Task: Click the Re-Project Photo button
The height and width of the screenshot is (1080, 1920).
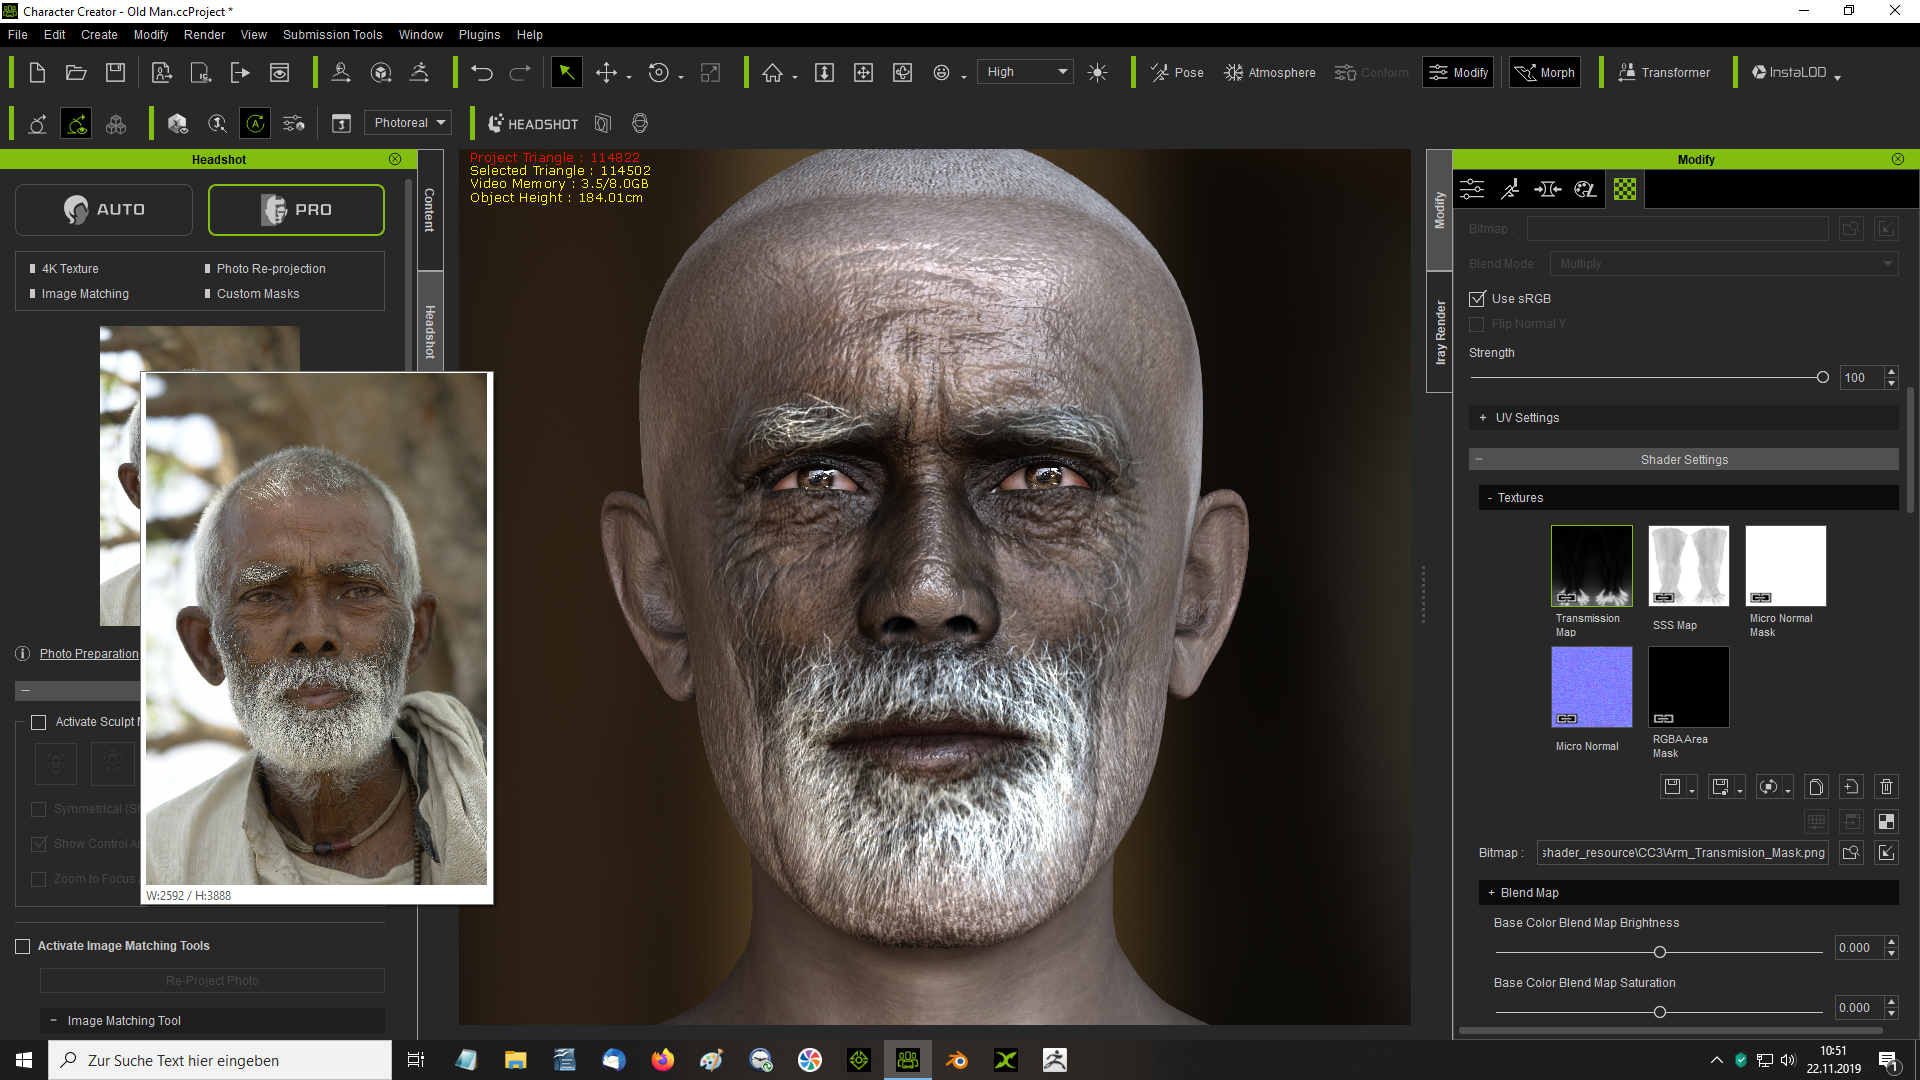Action: coord(212,980)
